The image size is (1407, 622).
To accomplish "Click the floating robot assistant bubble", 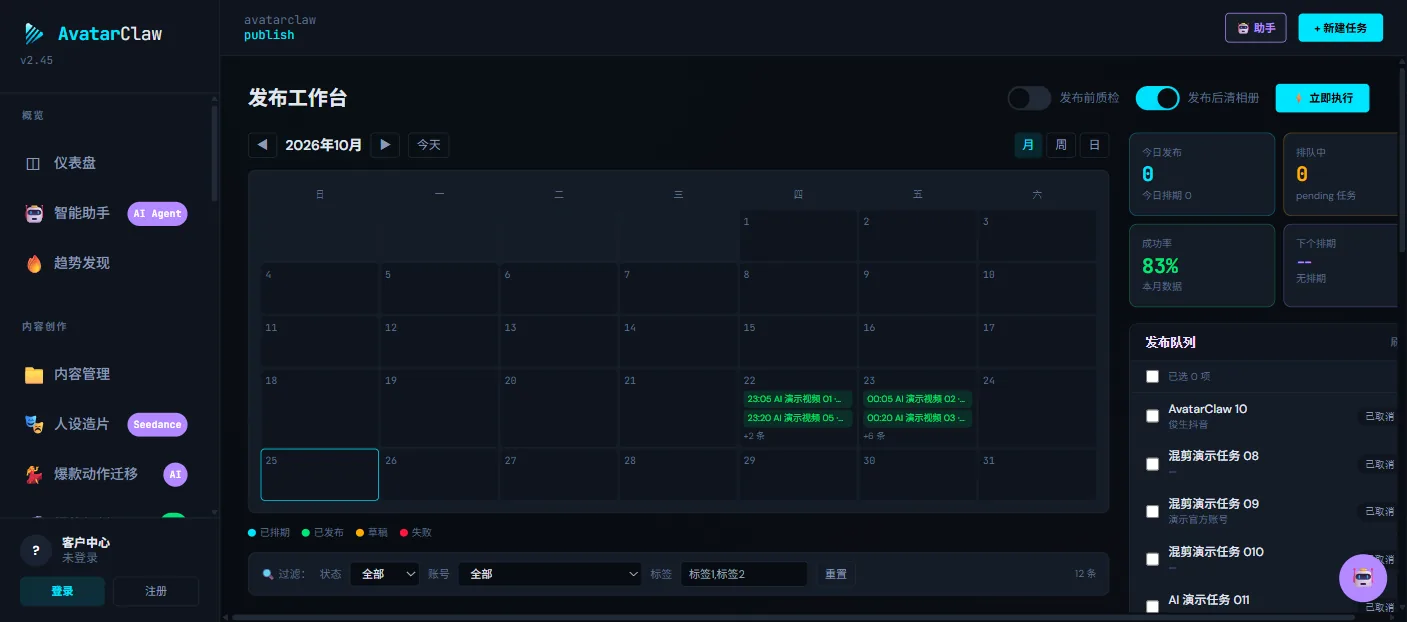I will pyautogui.click(x=1362, y=577).
